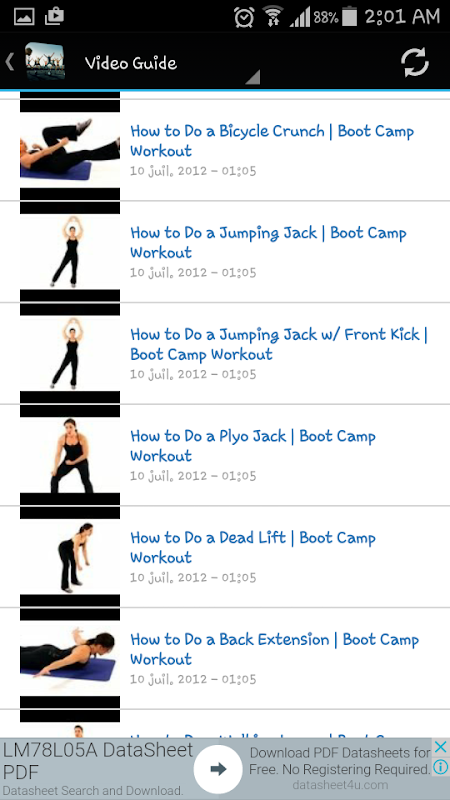Viewport: 450px width, 800px height.
Task: Tap the back chevron beside the app icon
Action: tap(9, 62)
